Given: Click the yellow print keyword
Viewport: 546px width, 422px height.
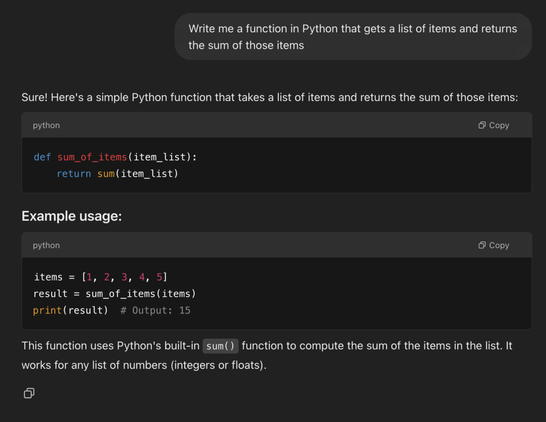Looking at the screenshot, I should (x=47, y=311).
